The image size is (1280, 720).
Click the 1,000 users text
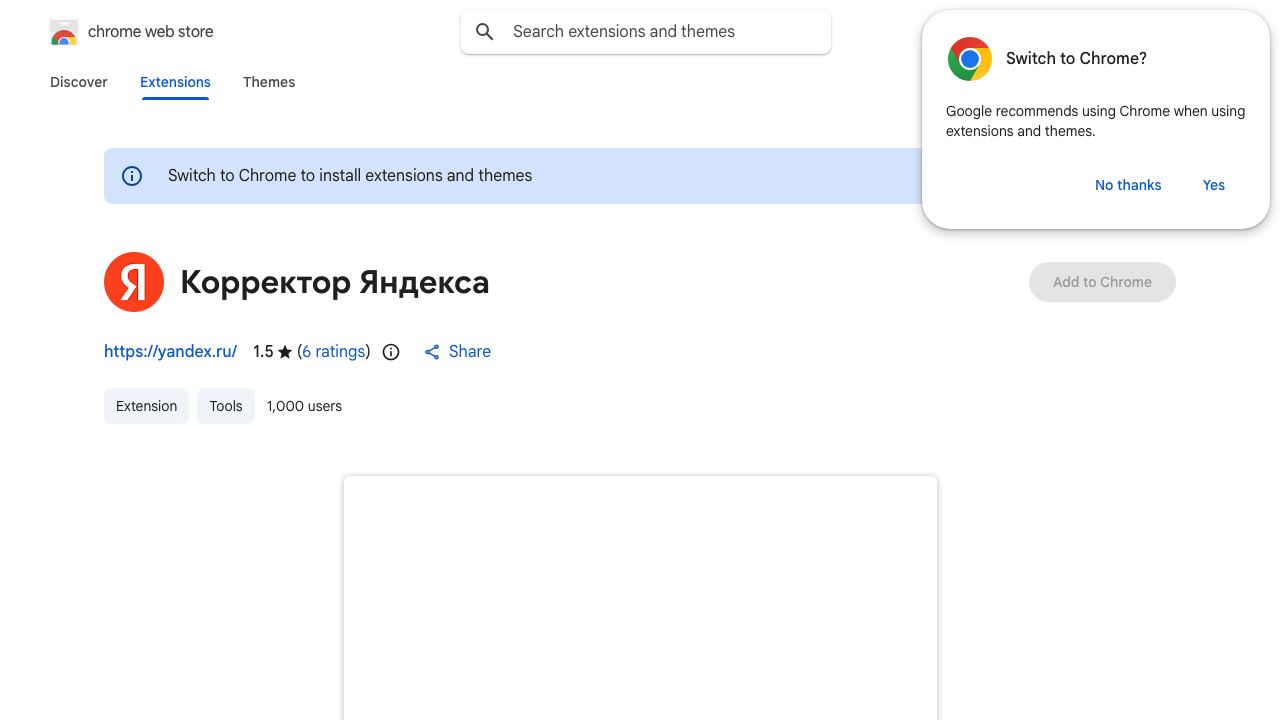(x=304, y=406)
